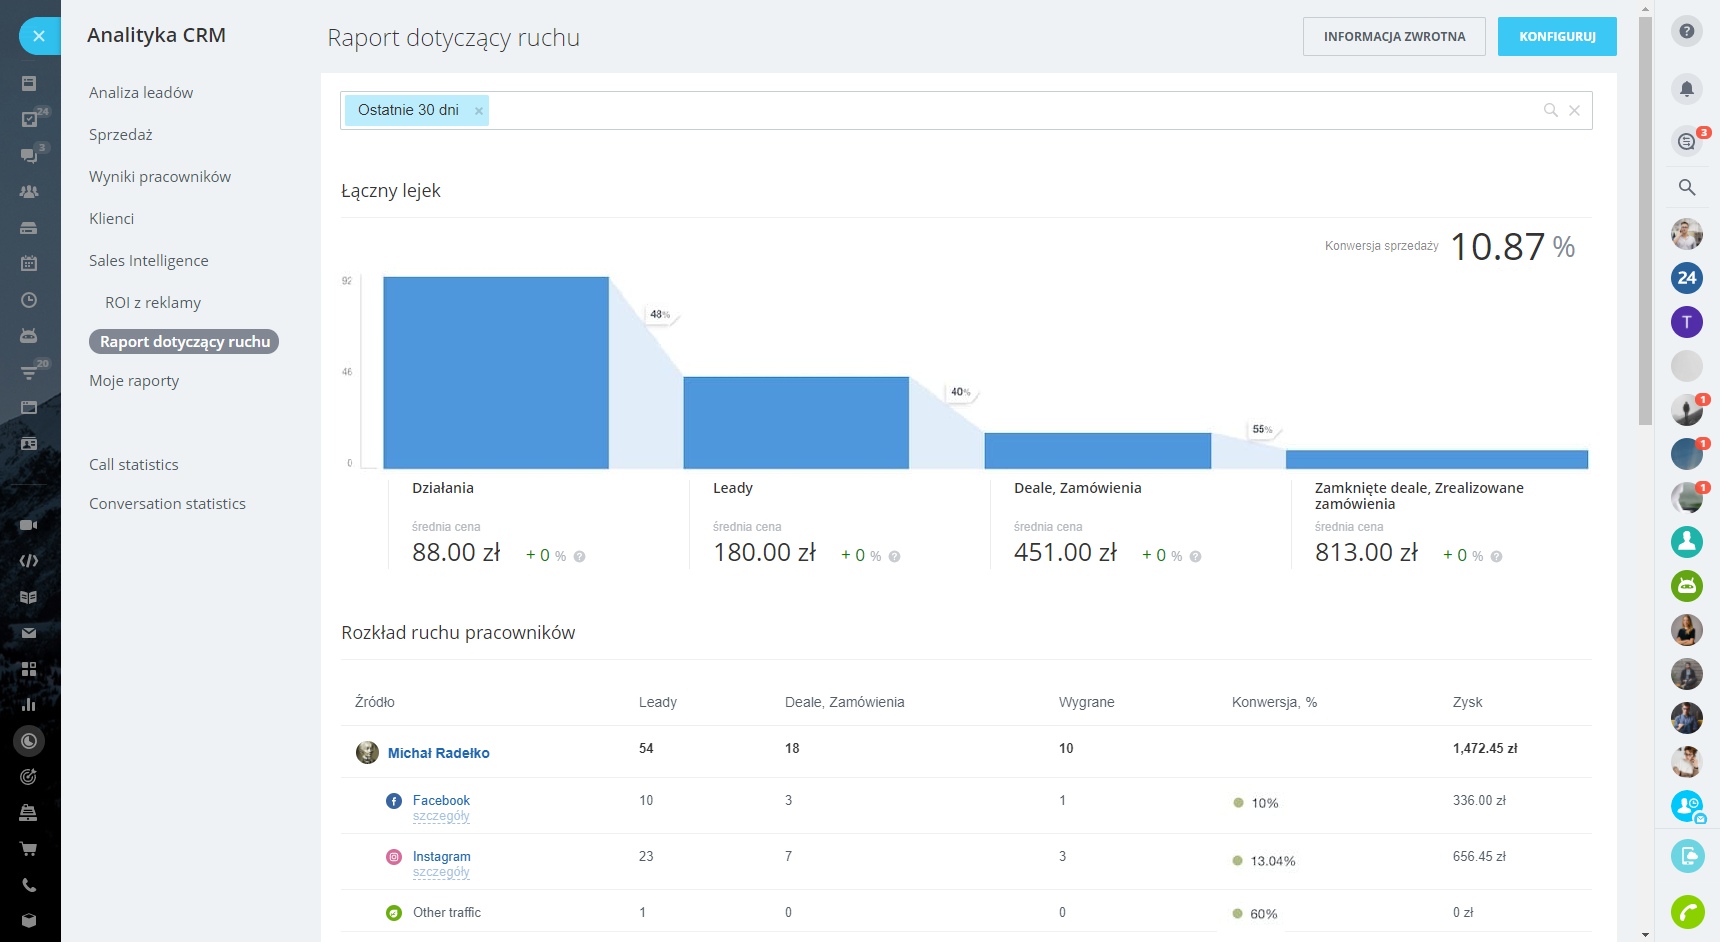This screenshot has width=1720, height=942.
Task: Click the page vertical scrollbar
Action: [1645, 220]
